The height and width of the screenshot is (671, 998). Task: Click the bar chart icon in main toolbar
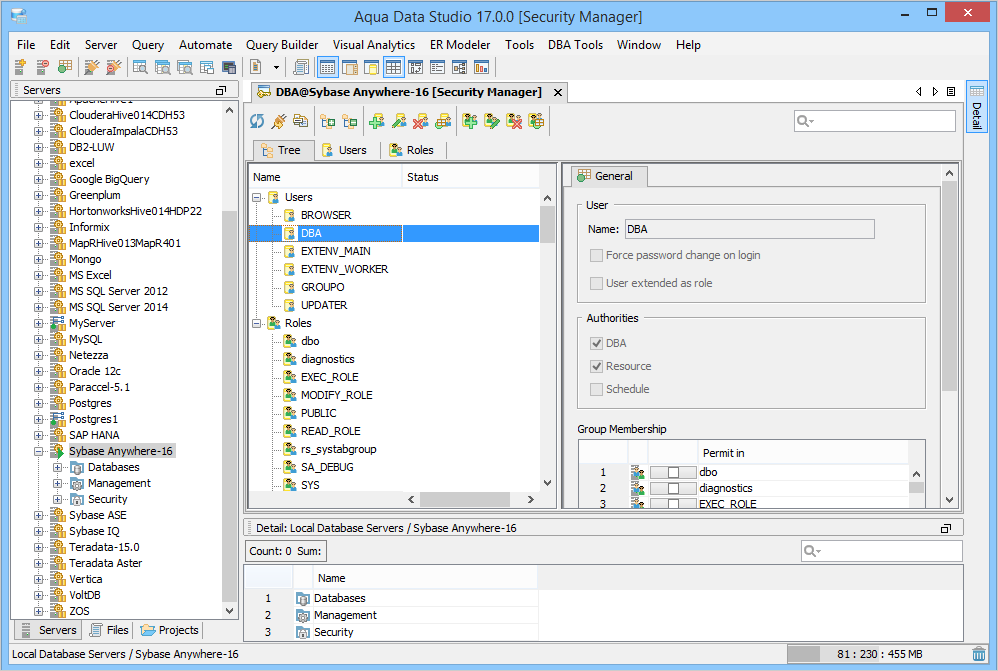click(482, 67)
